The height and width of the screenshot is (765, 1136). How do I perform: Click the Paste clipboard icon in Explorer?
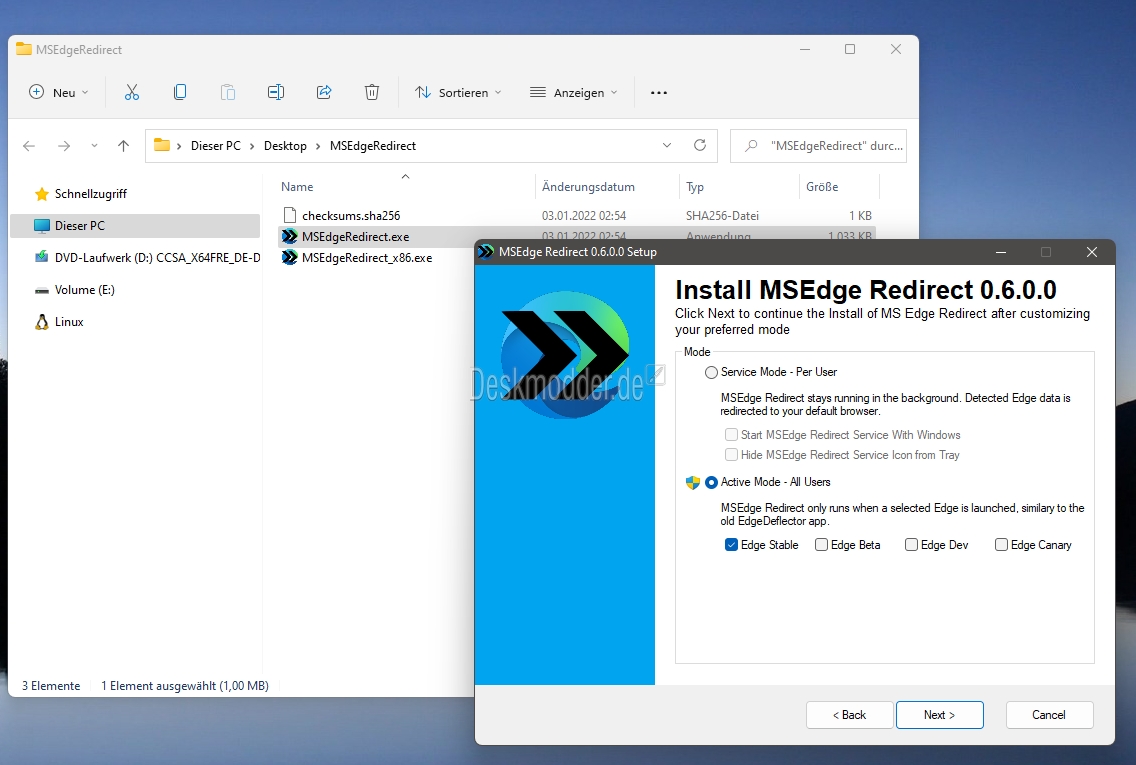point(227,92)
